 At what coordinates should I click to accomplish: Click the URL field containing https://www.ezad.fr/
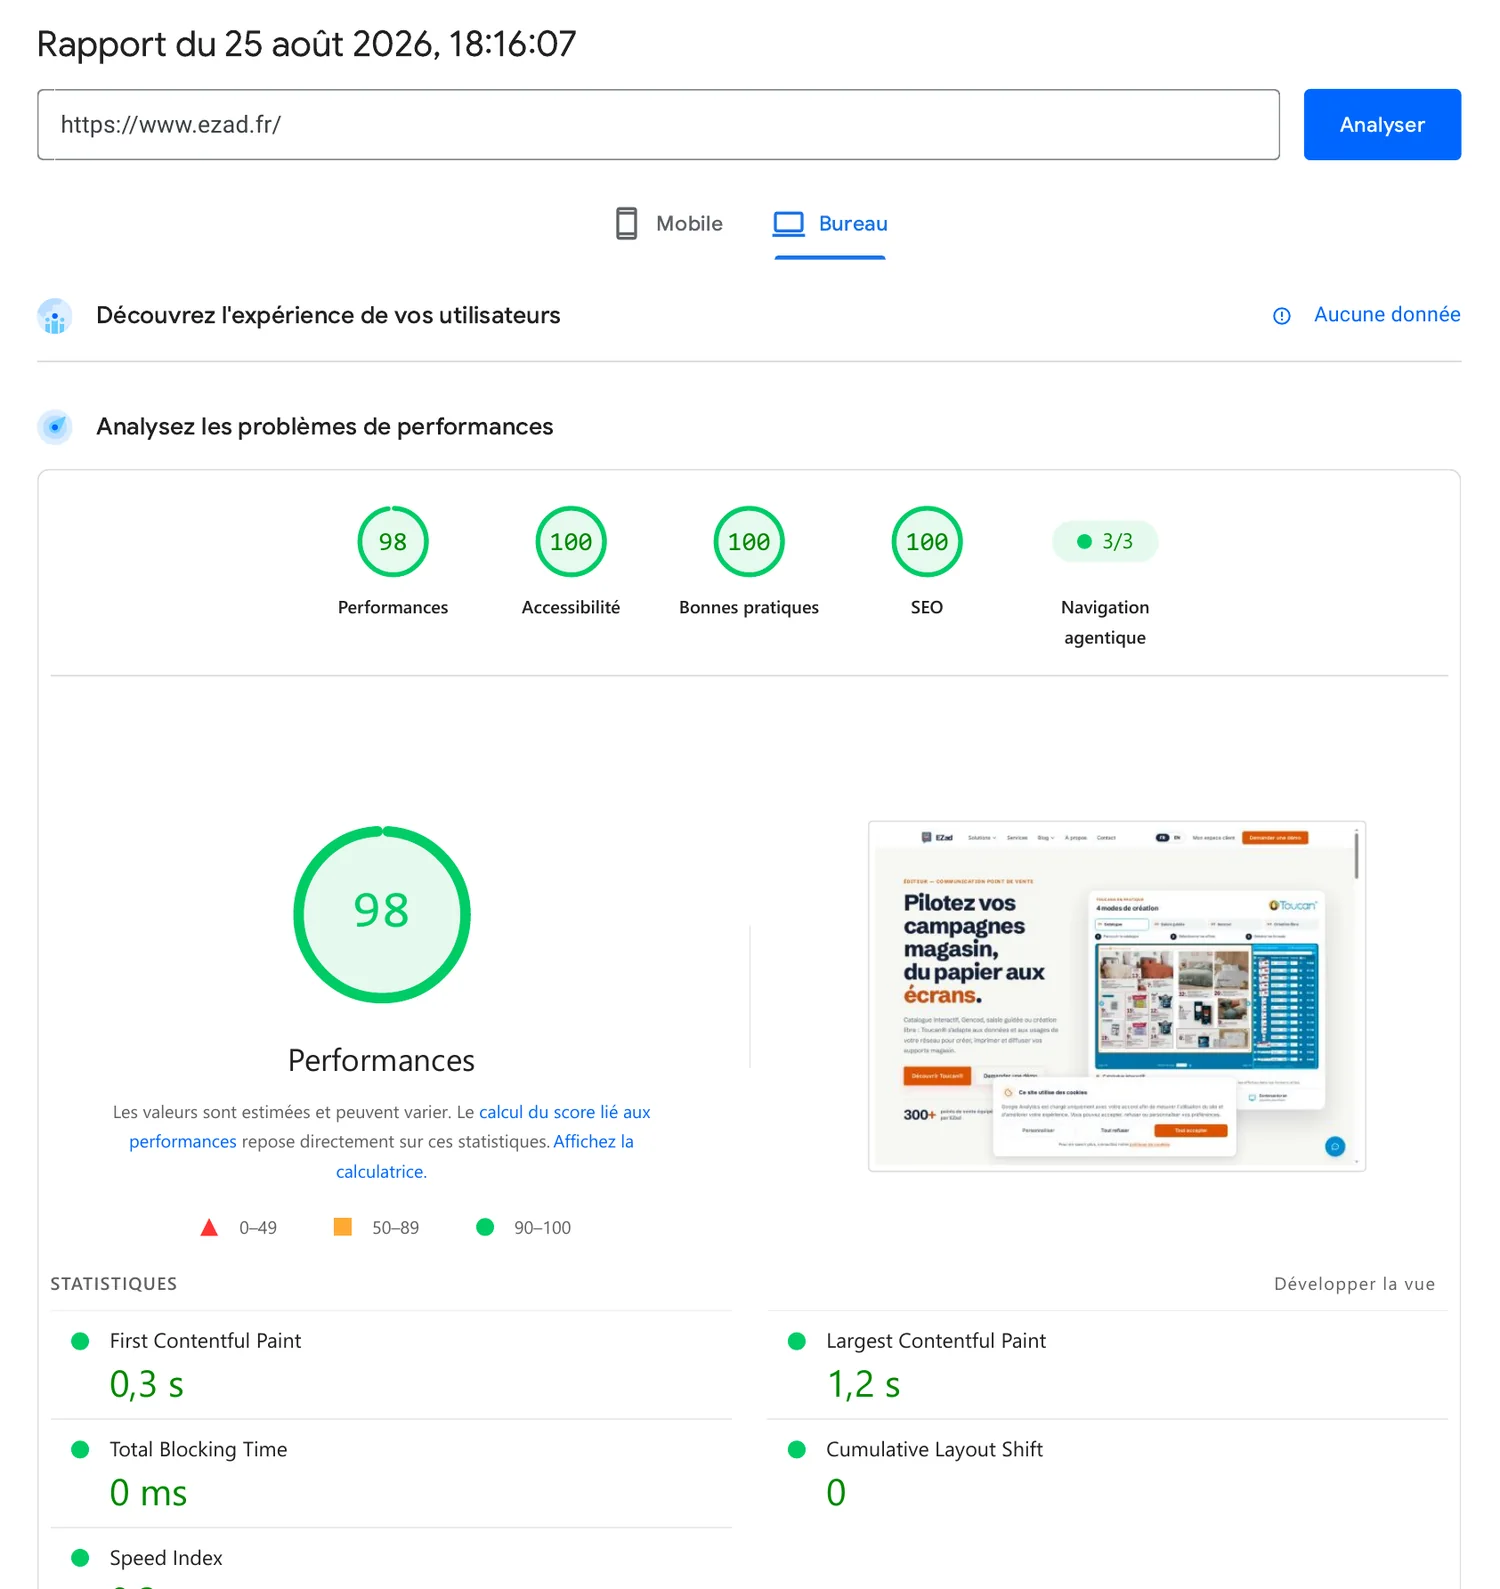coord(658,125)
